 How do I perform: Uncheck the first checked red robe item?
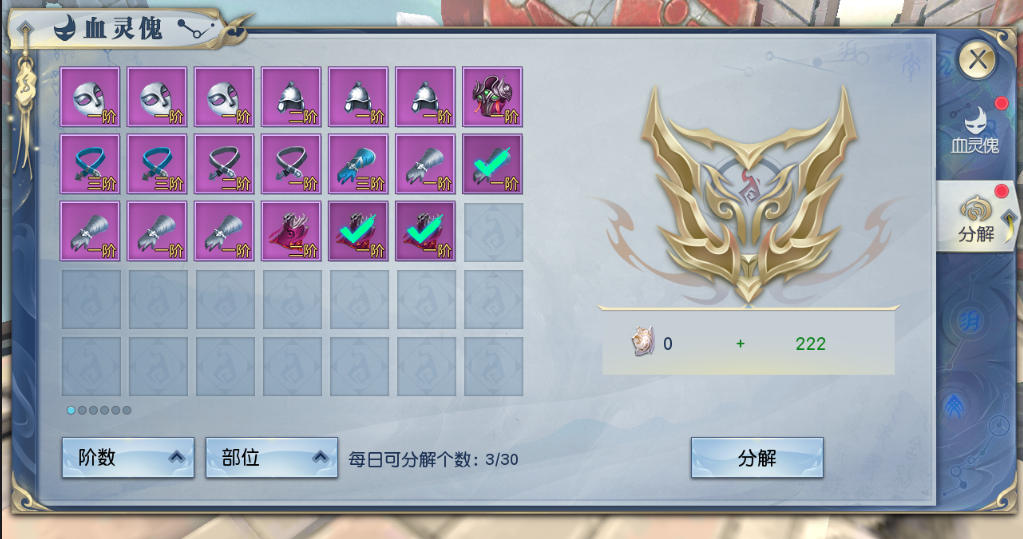click(x=358, y=232)
